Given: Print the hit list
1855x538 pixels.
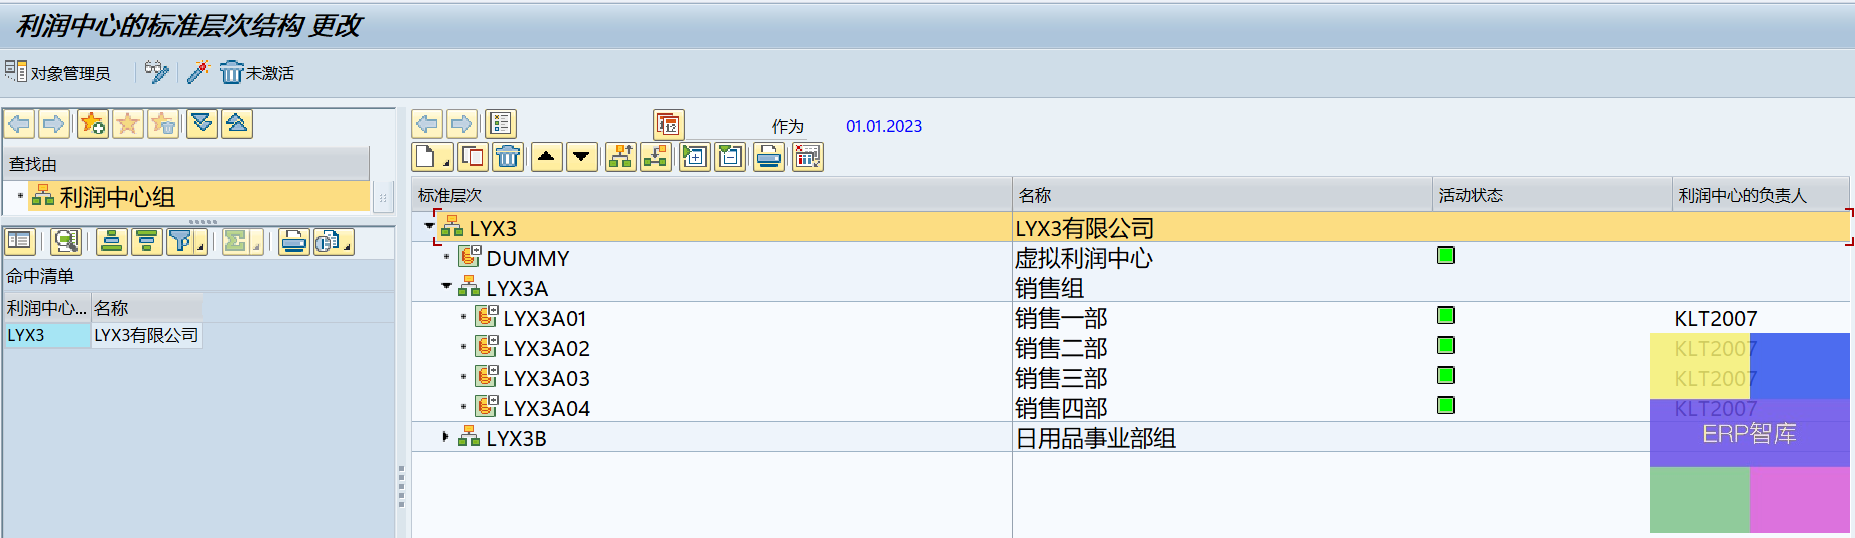Looking at the screenshot, I should click(x=293, y=242).
